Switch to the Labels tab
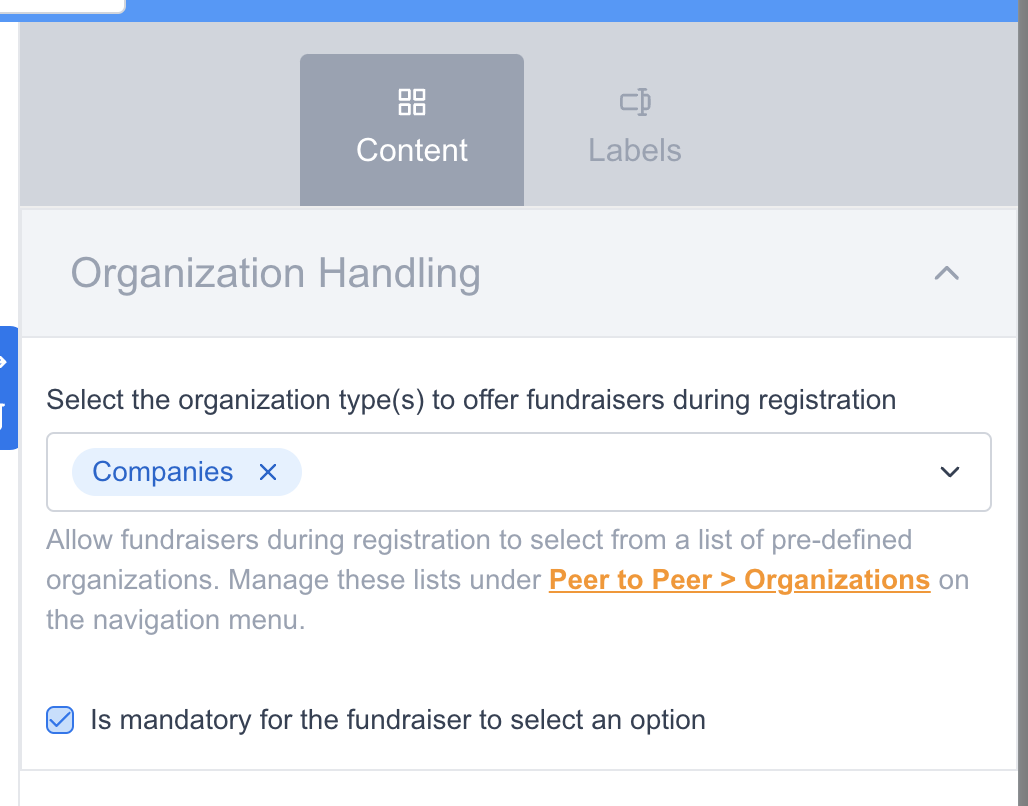Viewport: 1028px width, 806px height. click(x=635, y=131)
